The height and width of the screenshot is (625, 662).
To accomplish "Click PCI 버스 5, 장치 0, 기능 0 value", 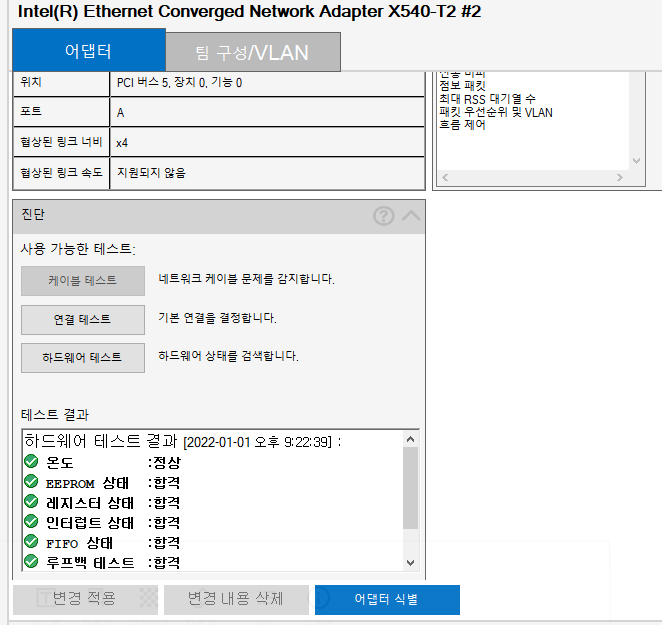I will [x=179, y=83].
